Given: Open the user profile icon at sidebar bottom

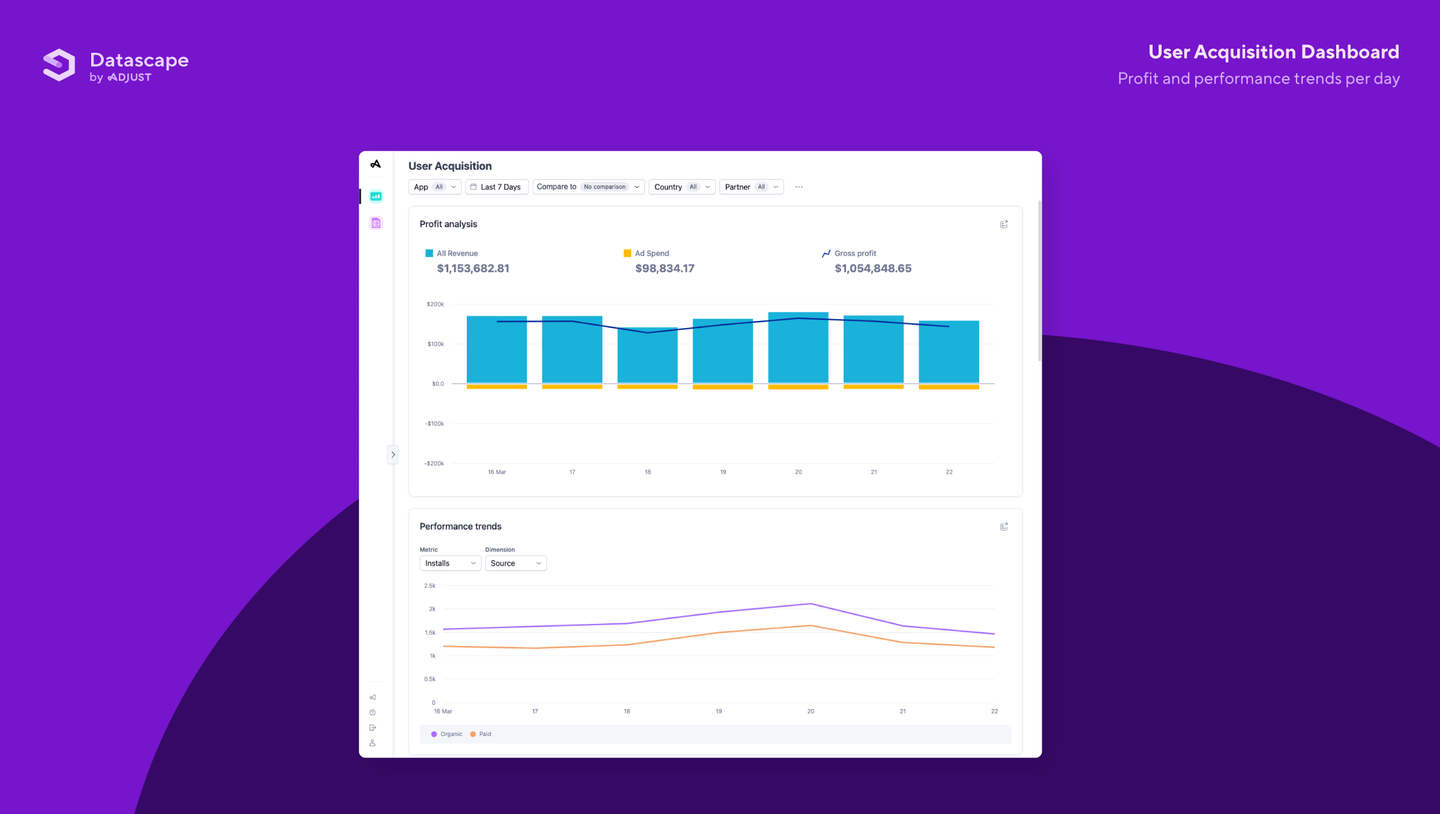Looking at the screenshot, I should click(x=373, y=742).
